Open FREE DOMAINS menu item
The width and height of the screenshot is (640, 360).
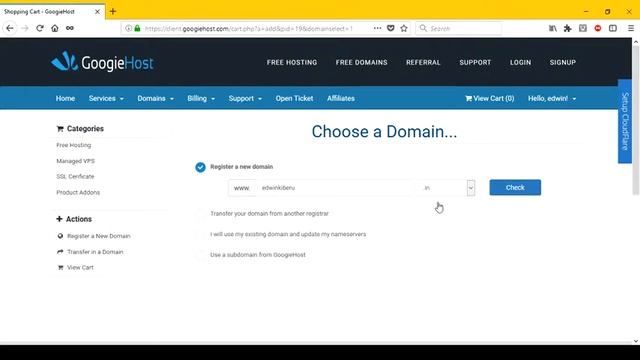(x=361, y=62)
